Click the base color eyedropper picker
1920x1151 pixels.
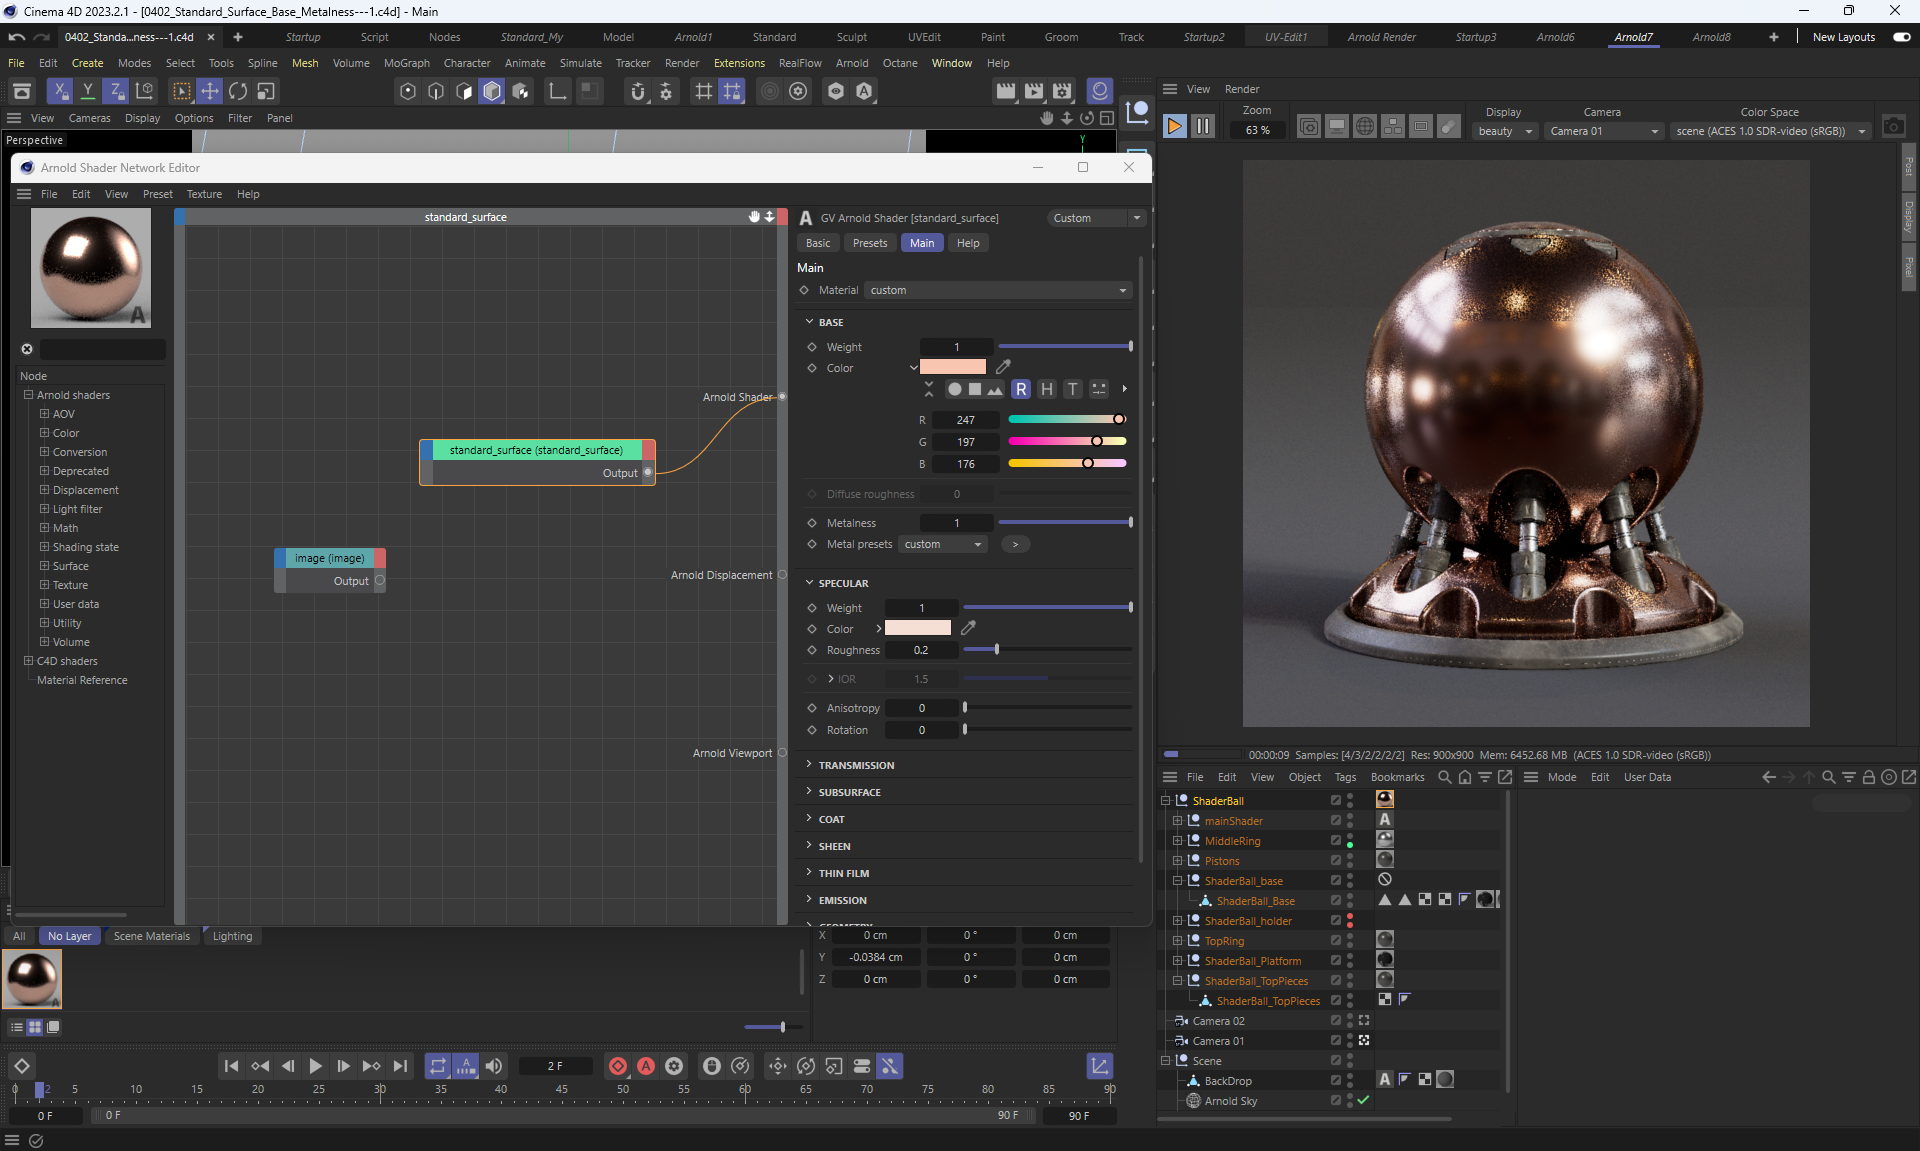(1003, 367)
